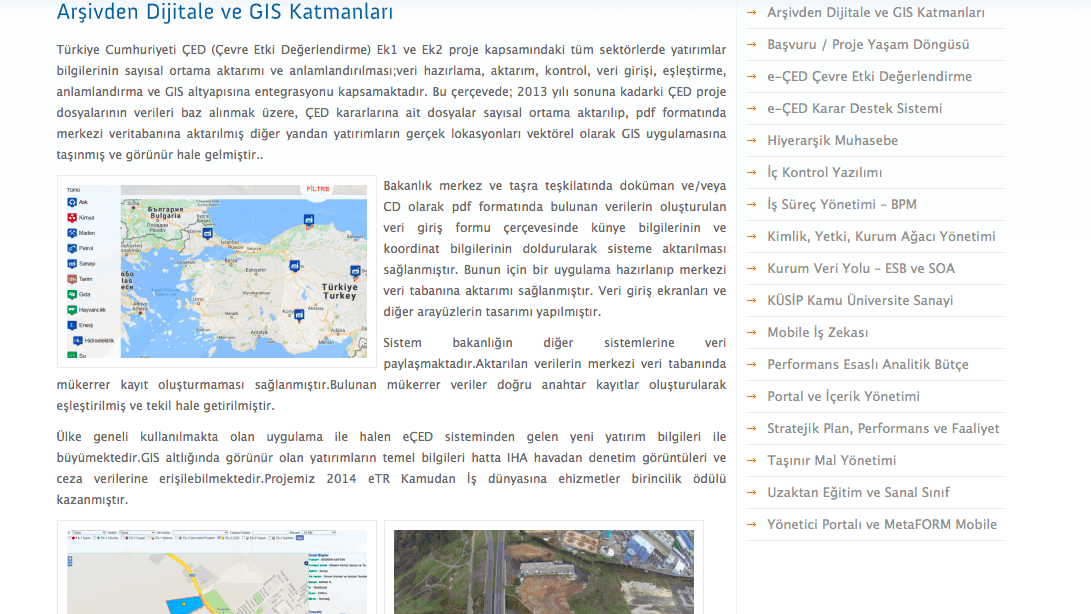The height and width of the screenshot is (614, 1091).
Task: Open İş Süreç Yönetimi – BPM link
Action: [x=841, y=204]
